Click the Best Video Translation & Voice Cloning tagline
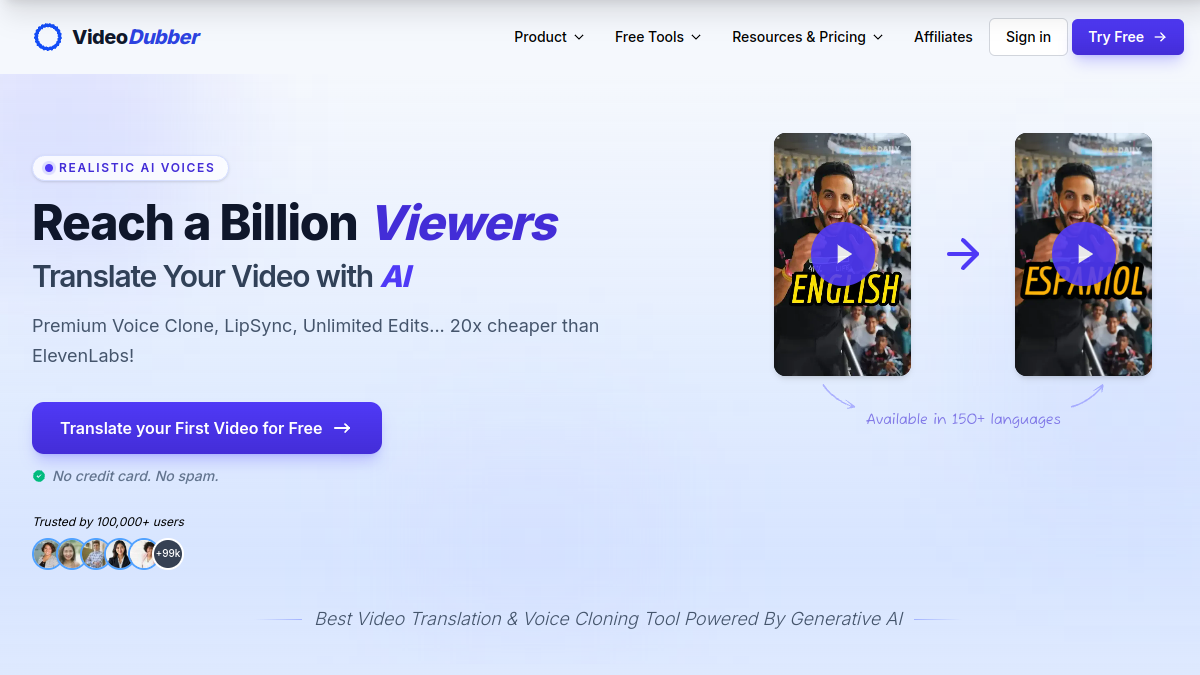This screenshot has height=675, width=1200. pos(609,619)
